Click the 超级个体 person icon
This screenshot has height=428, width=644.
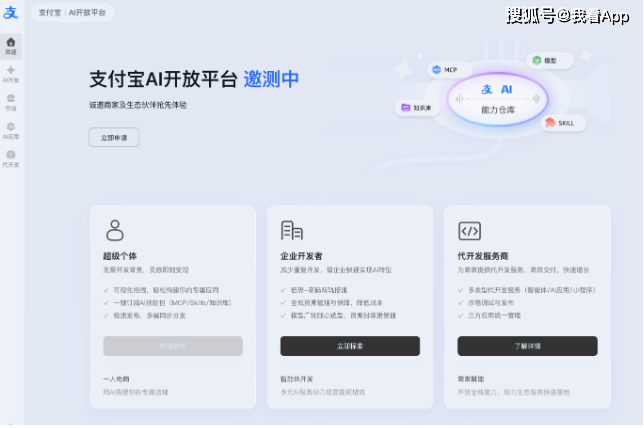[115, 230]
